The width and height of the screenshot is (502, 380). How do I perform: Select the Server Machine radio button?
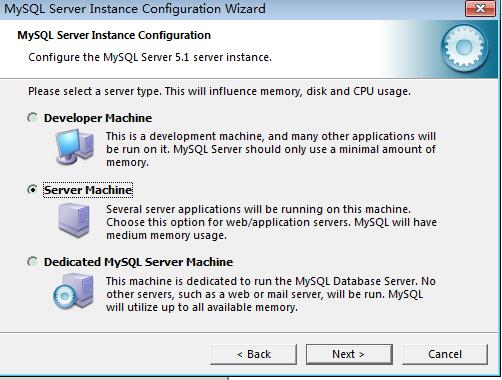pyautogui.click(x=33, y=190)
